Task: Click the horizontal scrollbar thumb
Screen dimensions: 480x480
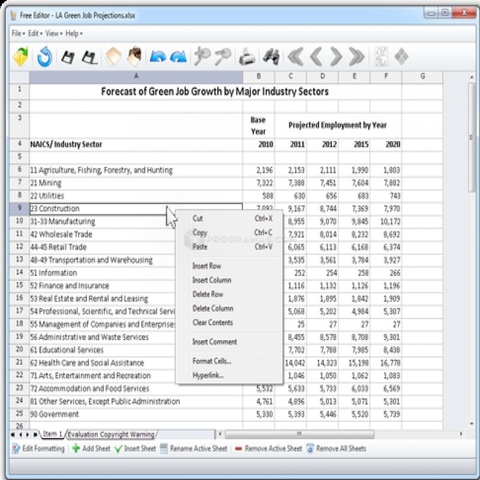Action: (x=299, y=434)
